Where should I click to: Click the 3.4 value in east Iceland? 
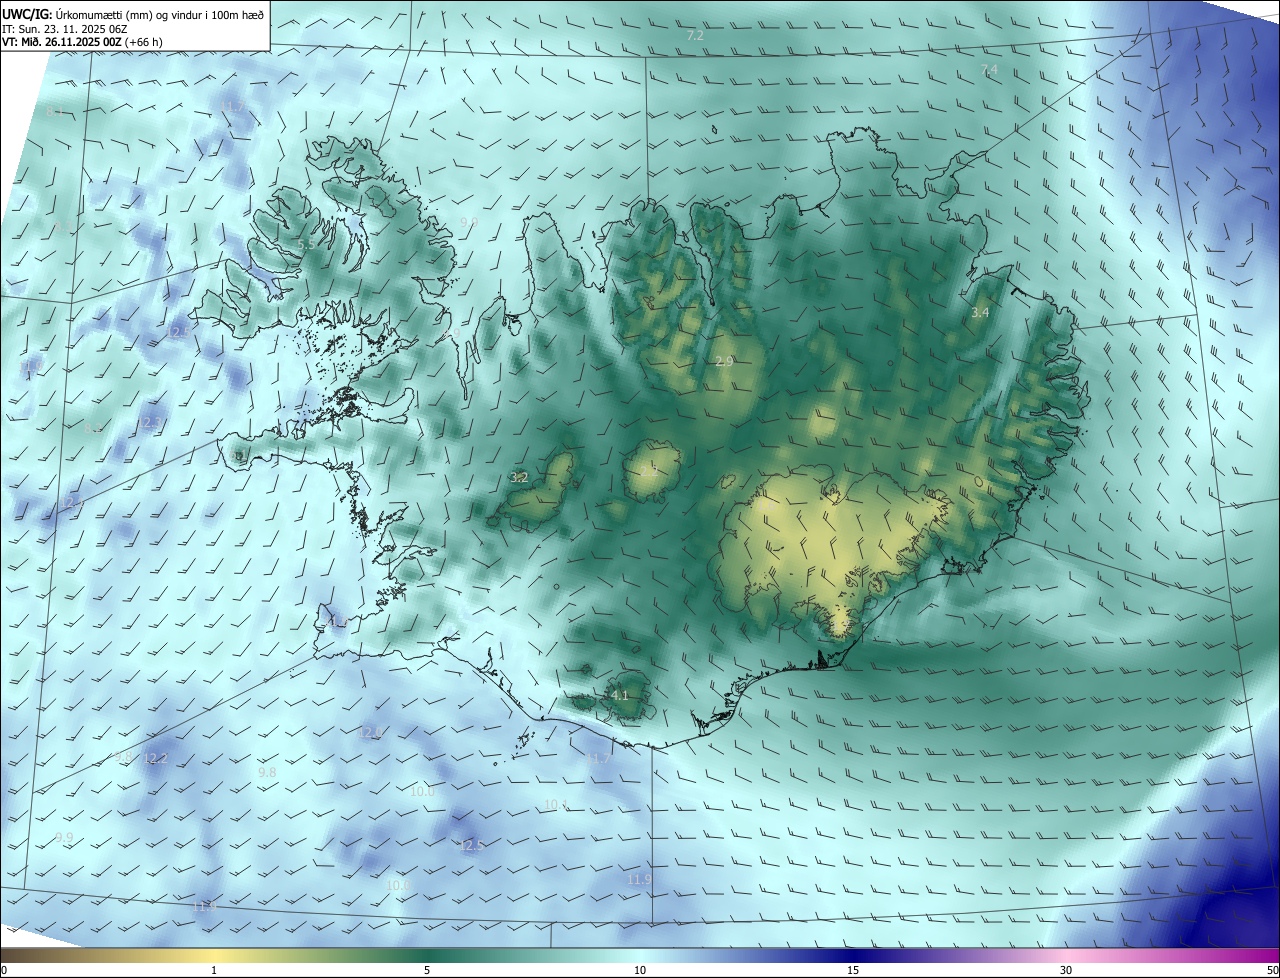point(981,313)
